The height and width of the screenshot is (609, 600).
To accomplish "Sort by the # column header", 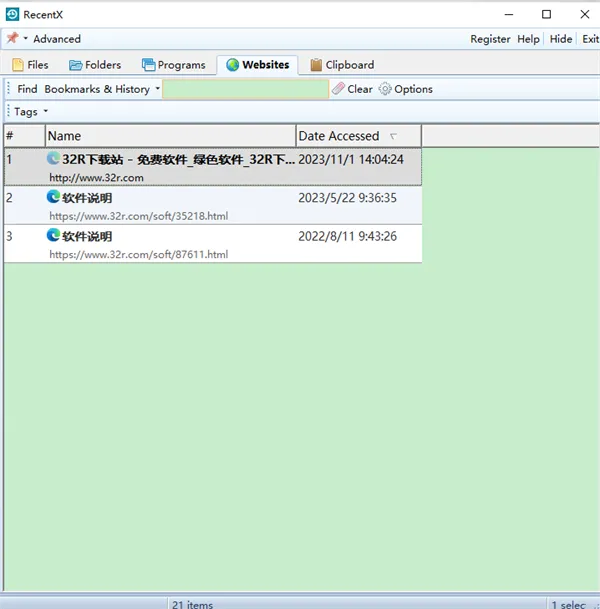I will pyautogui.click(x=24, y=136).
